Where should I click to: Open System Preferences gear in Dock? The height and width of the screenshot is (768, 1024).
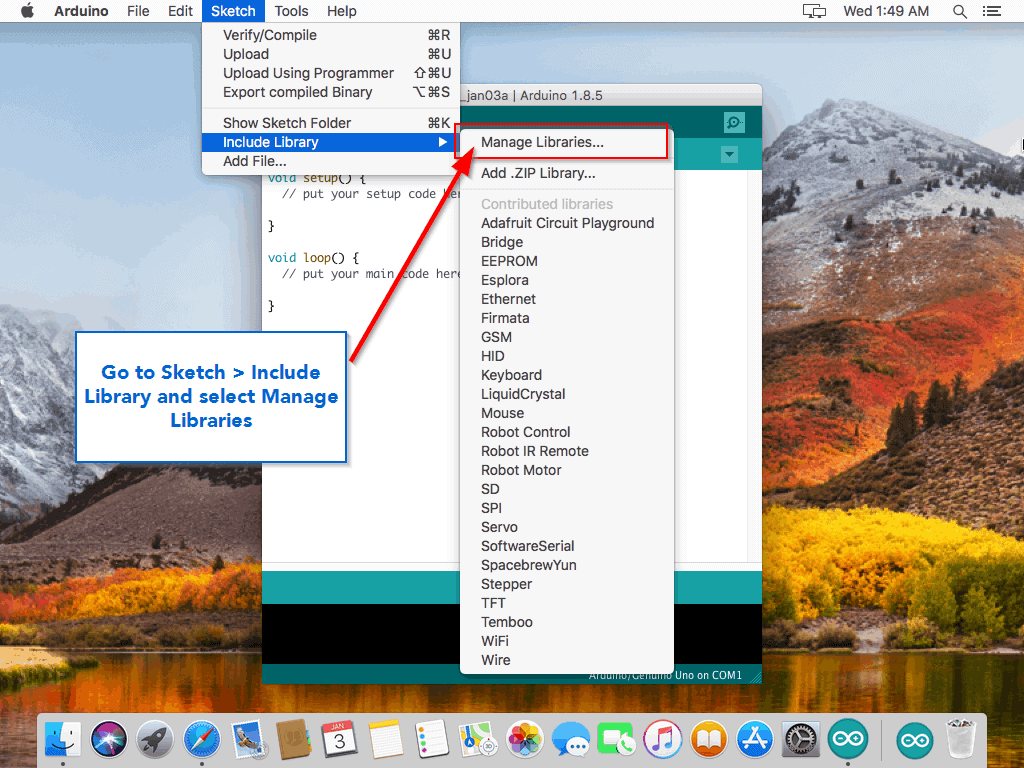tap(801, 739)
